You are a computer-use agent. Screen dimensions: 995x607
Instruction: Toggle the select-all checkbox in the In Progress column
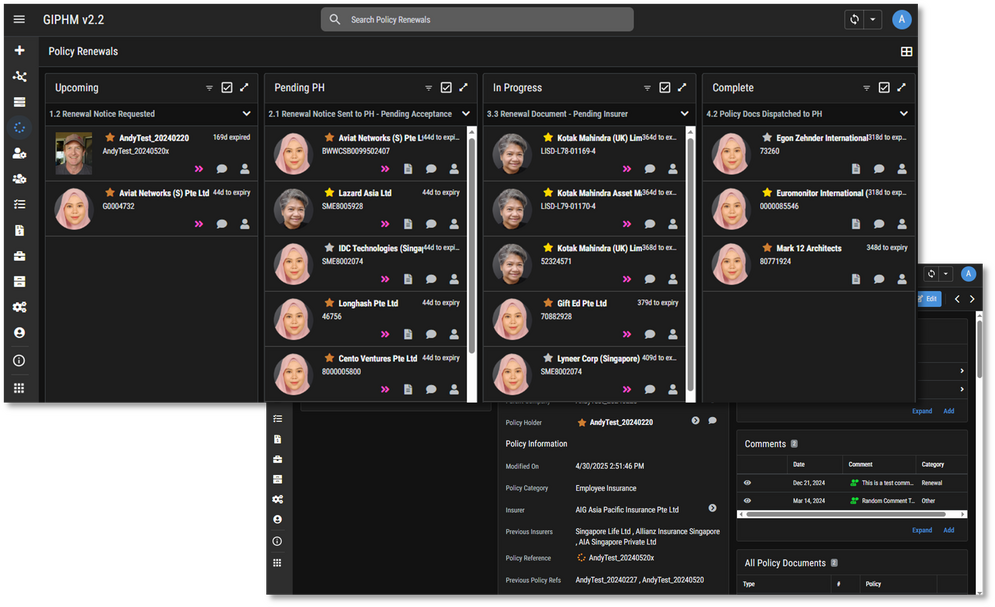tap(665, 88)
